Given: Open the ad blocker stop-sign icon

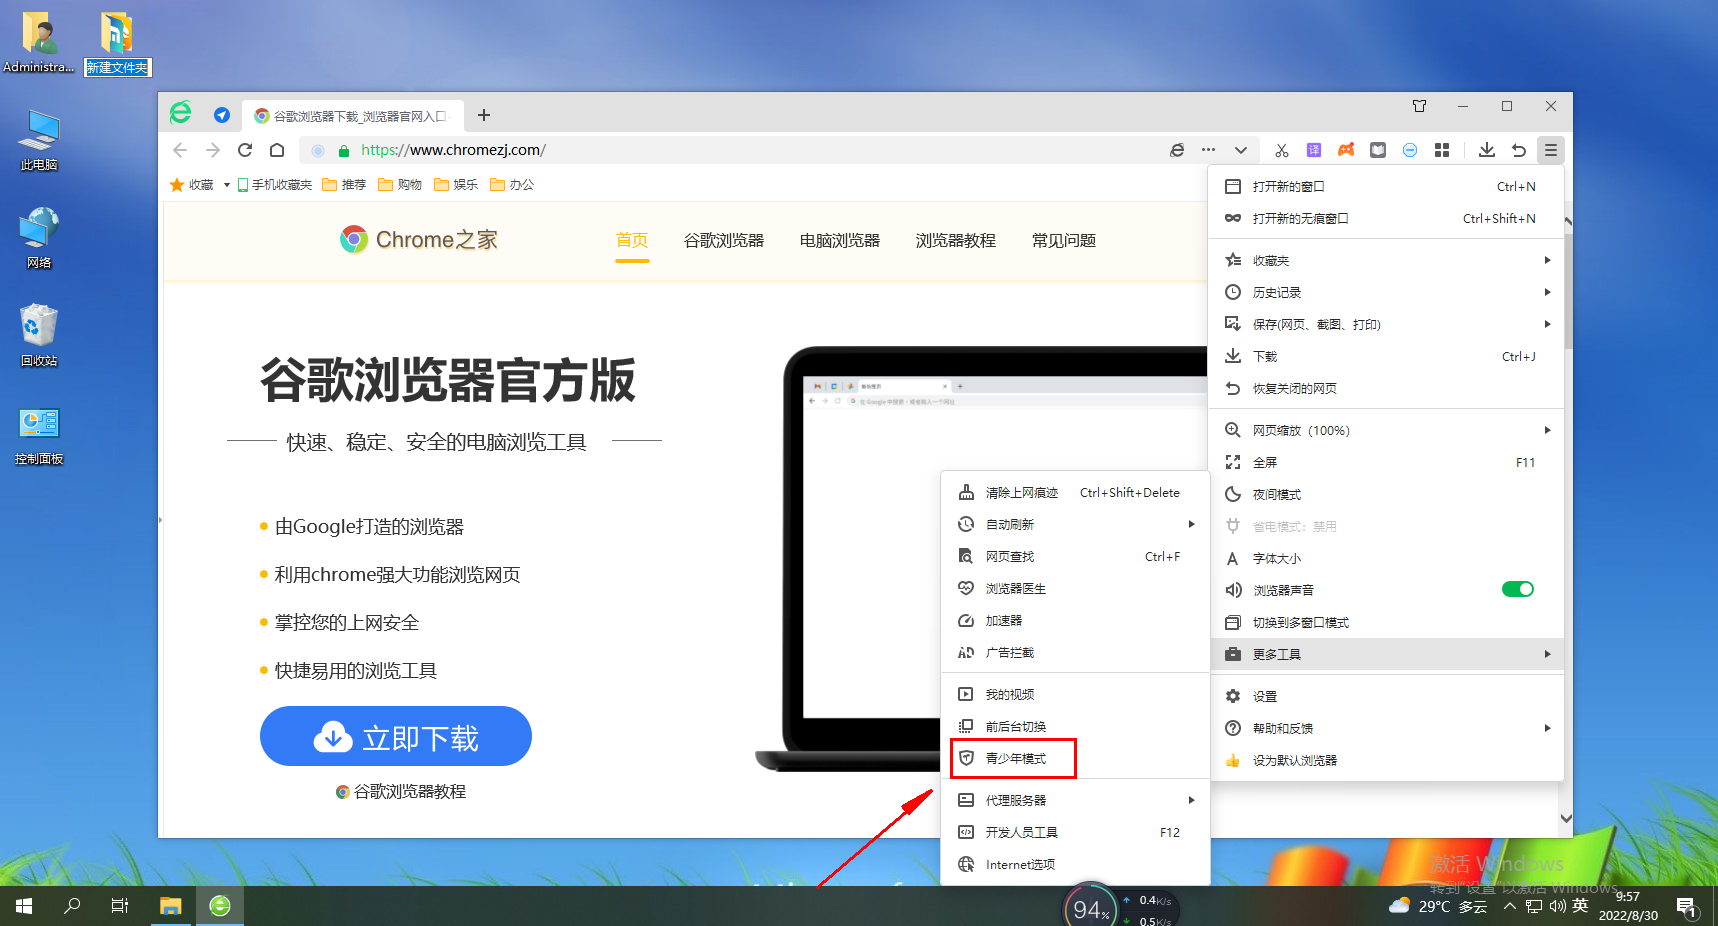Looking at the screenshot, I should tap(1409, 150).
